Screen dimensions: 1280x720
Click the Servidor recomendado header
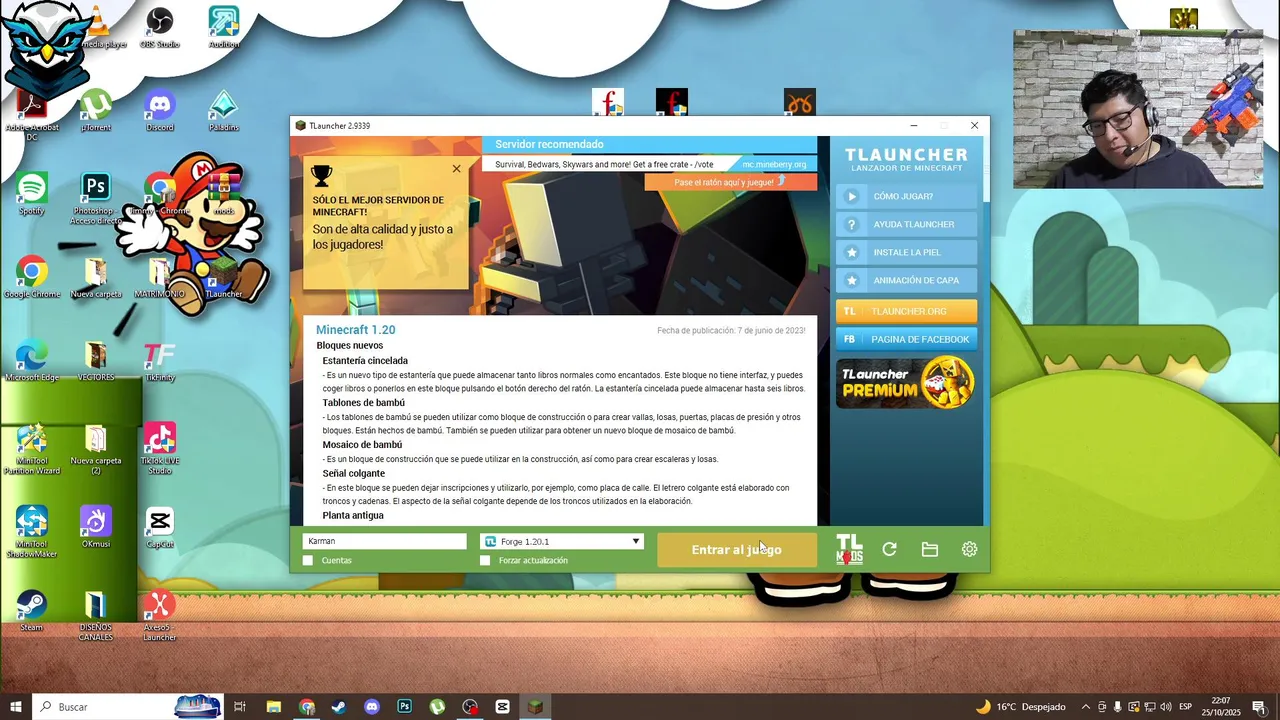549,145
